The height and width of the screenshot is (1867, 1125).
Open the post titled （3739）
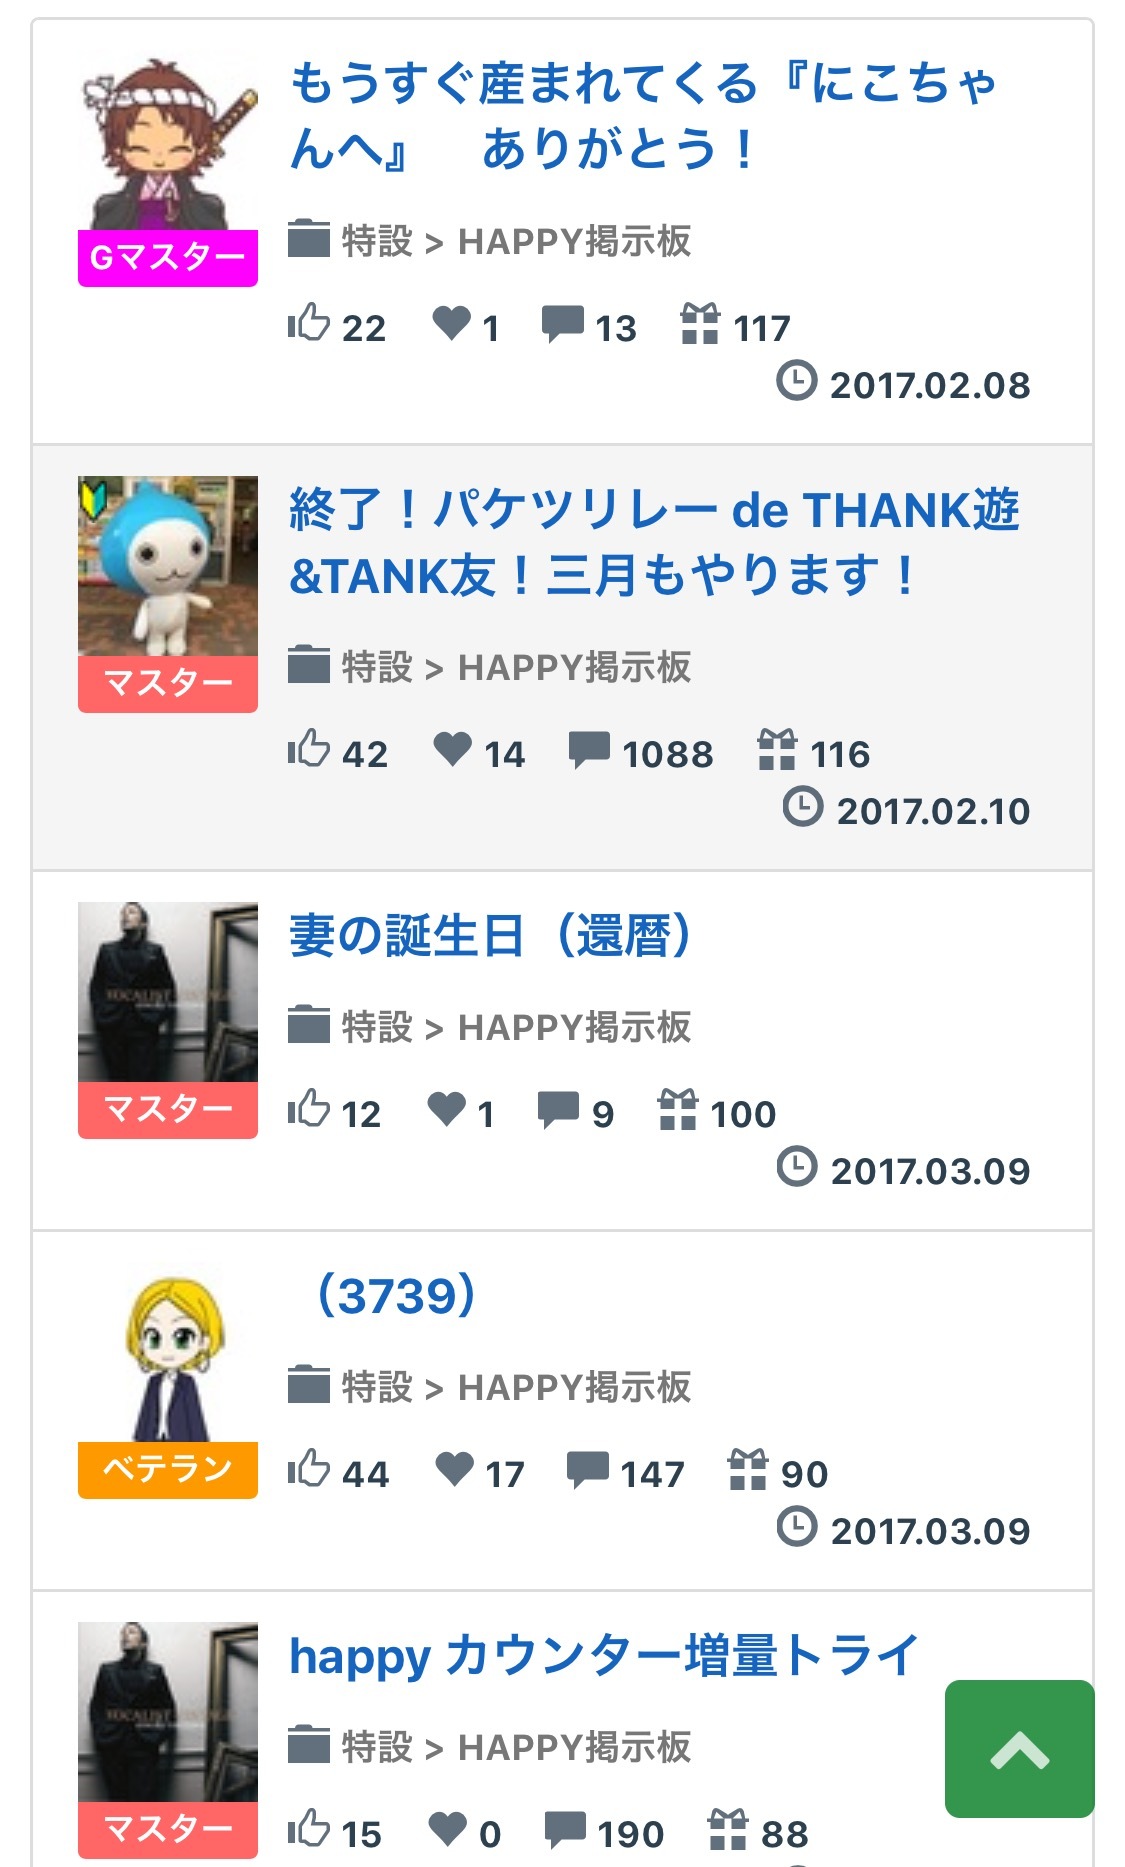(396, 1296)
